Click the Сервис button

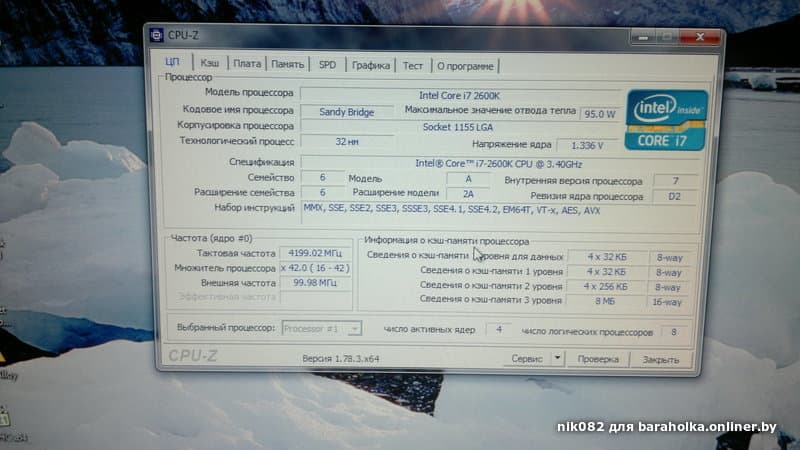click(527, 359)
